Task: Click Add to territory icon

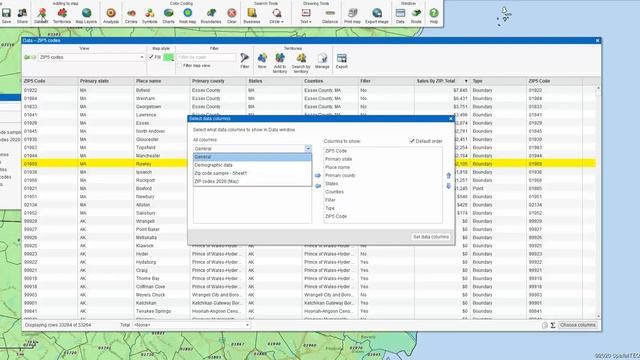Action: (280, 62)
